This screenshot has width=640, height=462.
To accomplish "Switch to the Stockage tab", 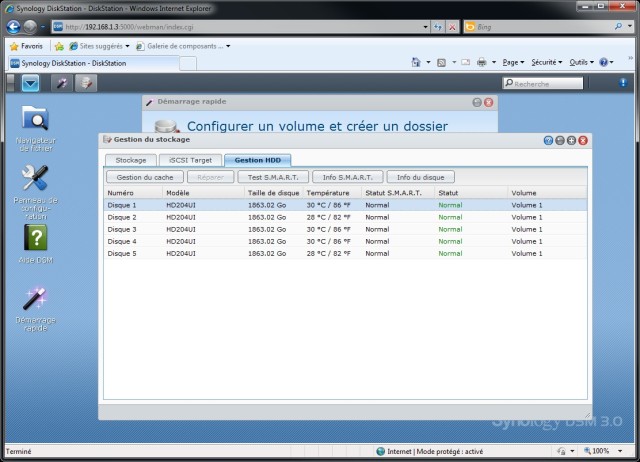I will (131, 160).
